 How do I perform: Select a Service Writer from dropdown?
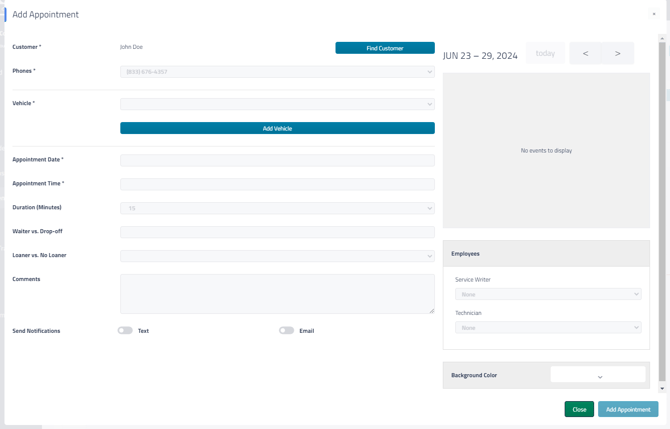pyautogui.click(x=547, y=294)
